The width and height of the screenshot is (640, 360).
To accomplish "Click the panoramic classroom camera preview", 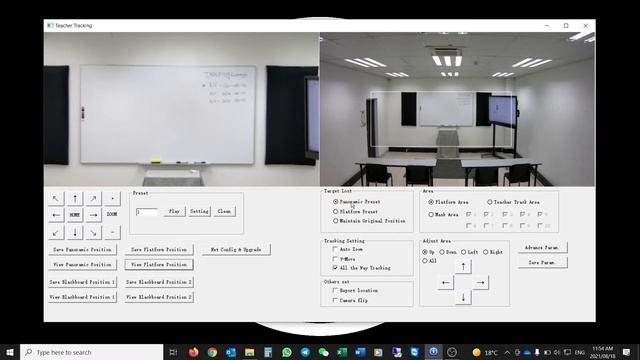I will 458,109.
